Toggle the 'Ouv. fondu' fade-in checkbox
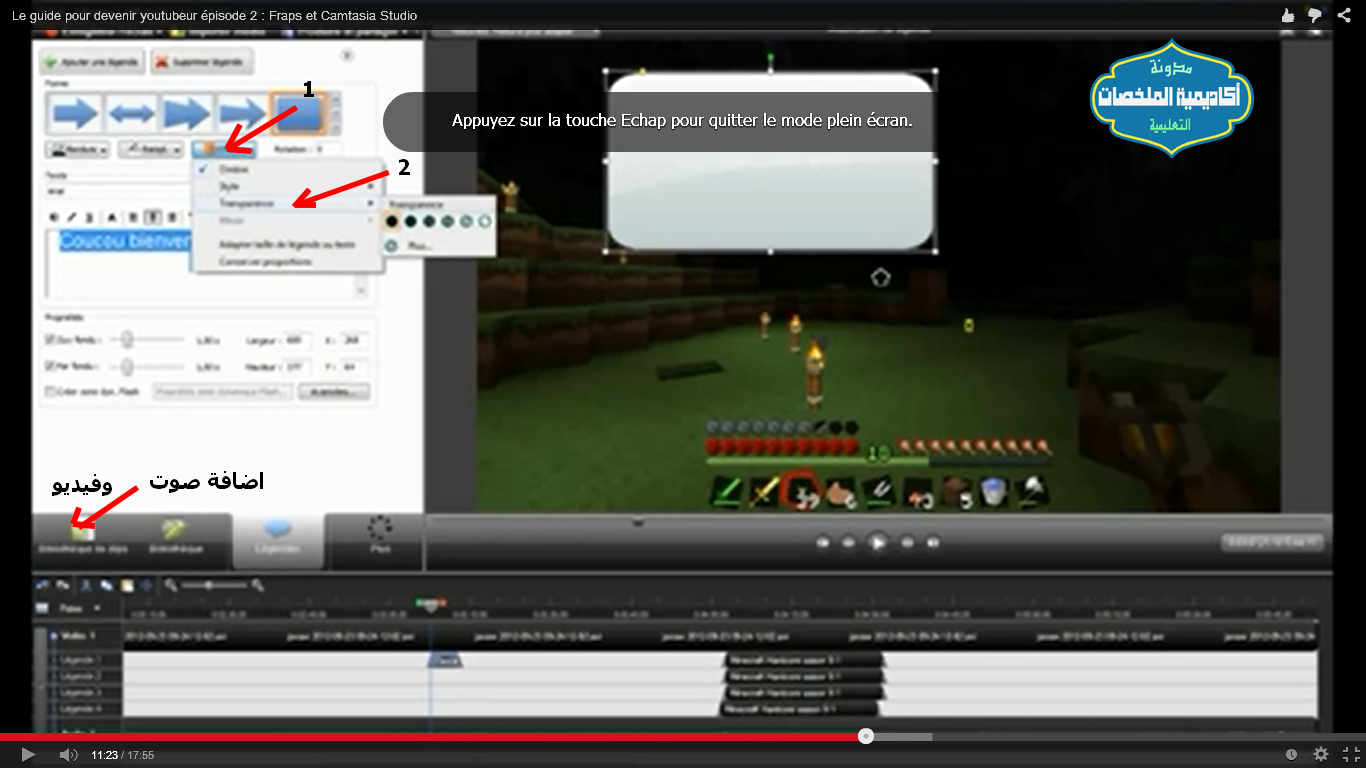The width and height of the screenshot is (1366, 768). [52, 340]
